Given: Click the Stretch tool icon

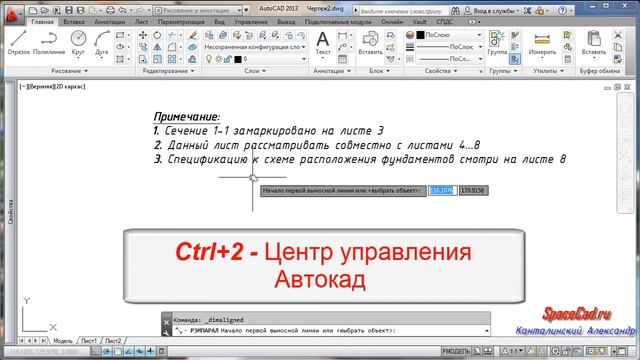Looking at the screenshot, I should point(142,59).
